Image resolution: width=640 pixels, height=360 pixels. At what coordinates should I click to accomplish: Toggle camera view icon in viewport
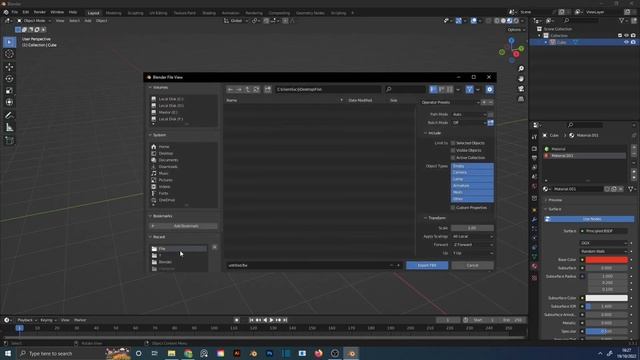[521, 89]
